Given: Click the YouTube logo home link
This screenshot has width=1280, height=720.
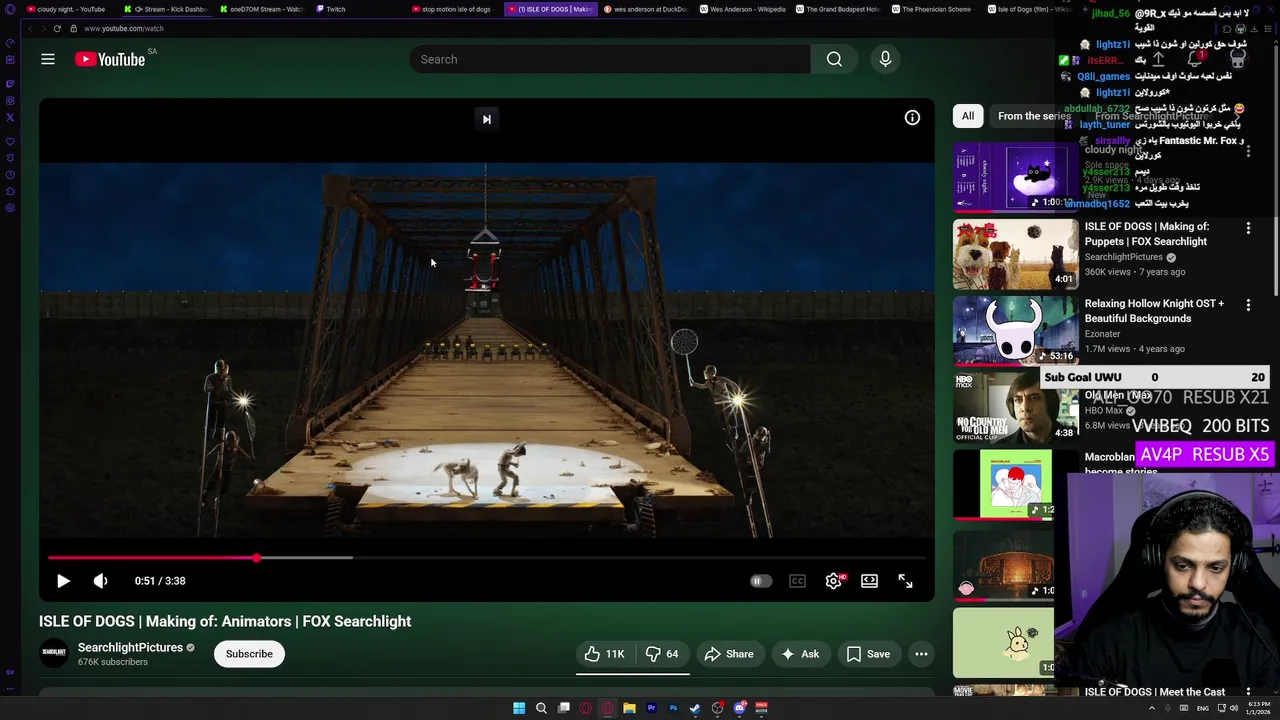Looking at the screenshot, I should pos(110,59).
